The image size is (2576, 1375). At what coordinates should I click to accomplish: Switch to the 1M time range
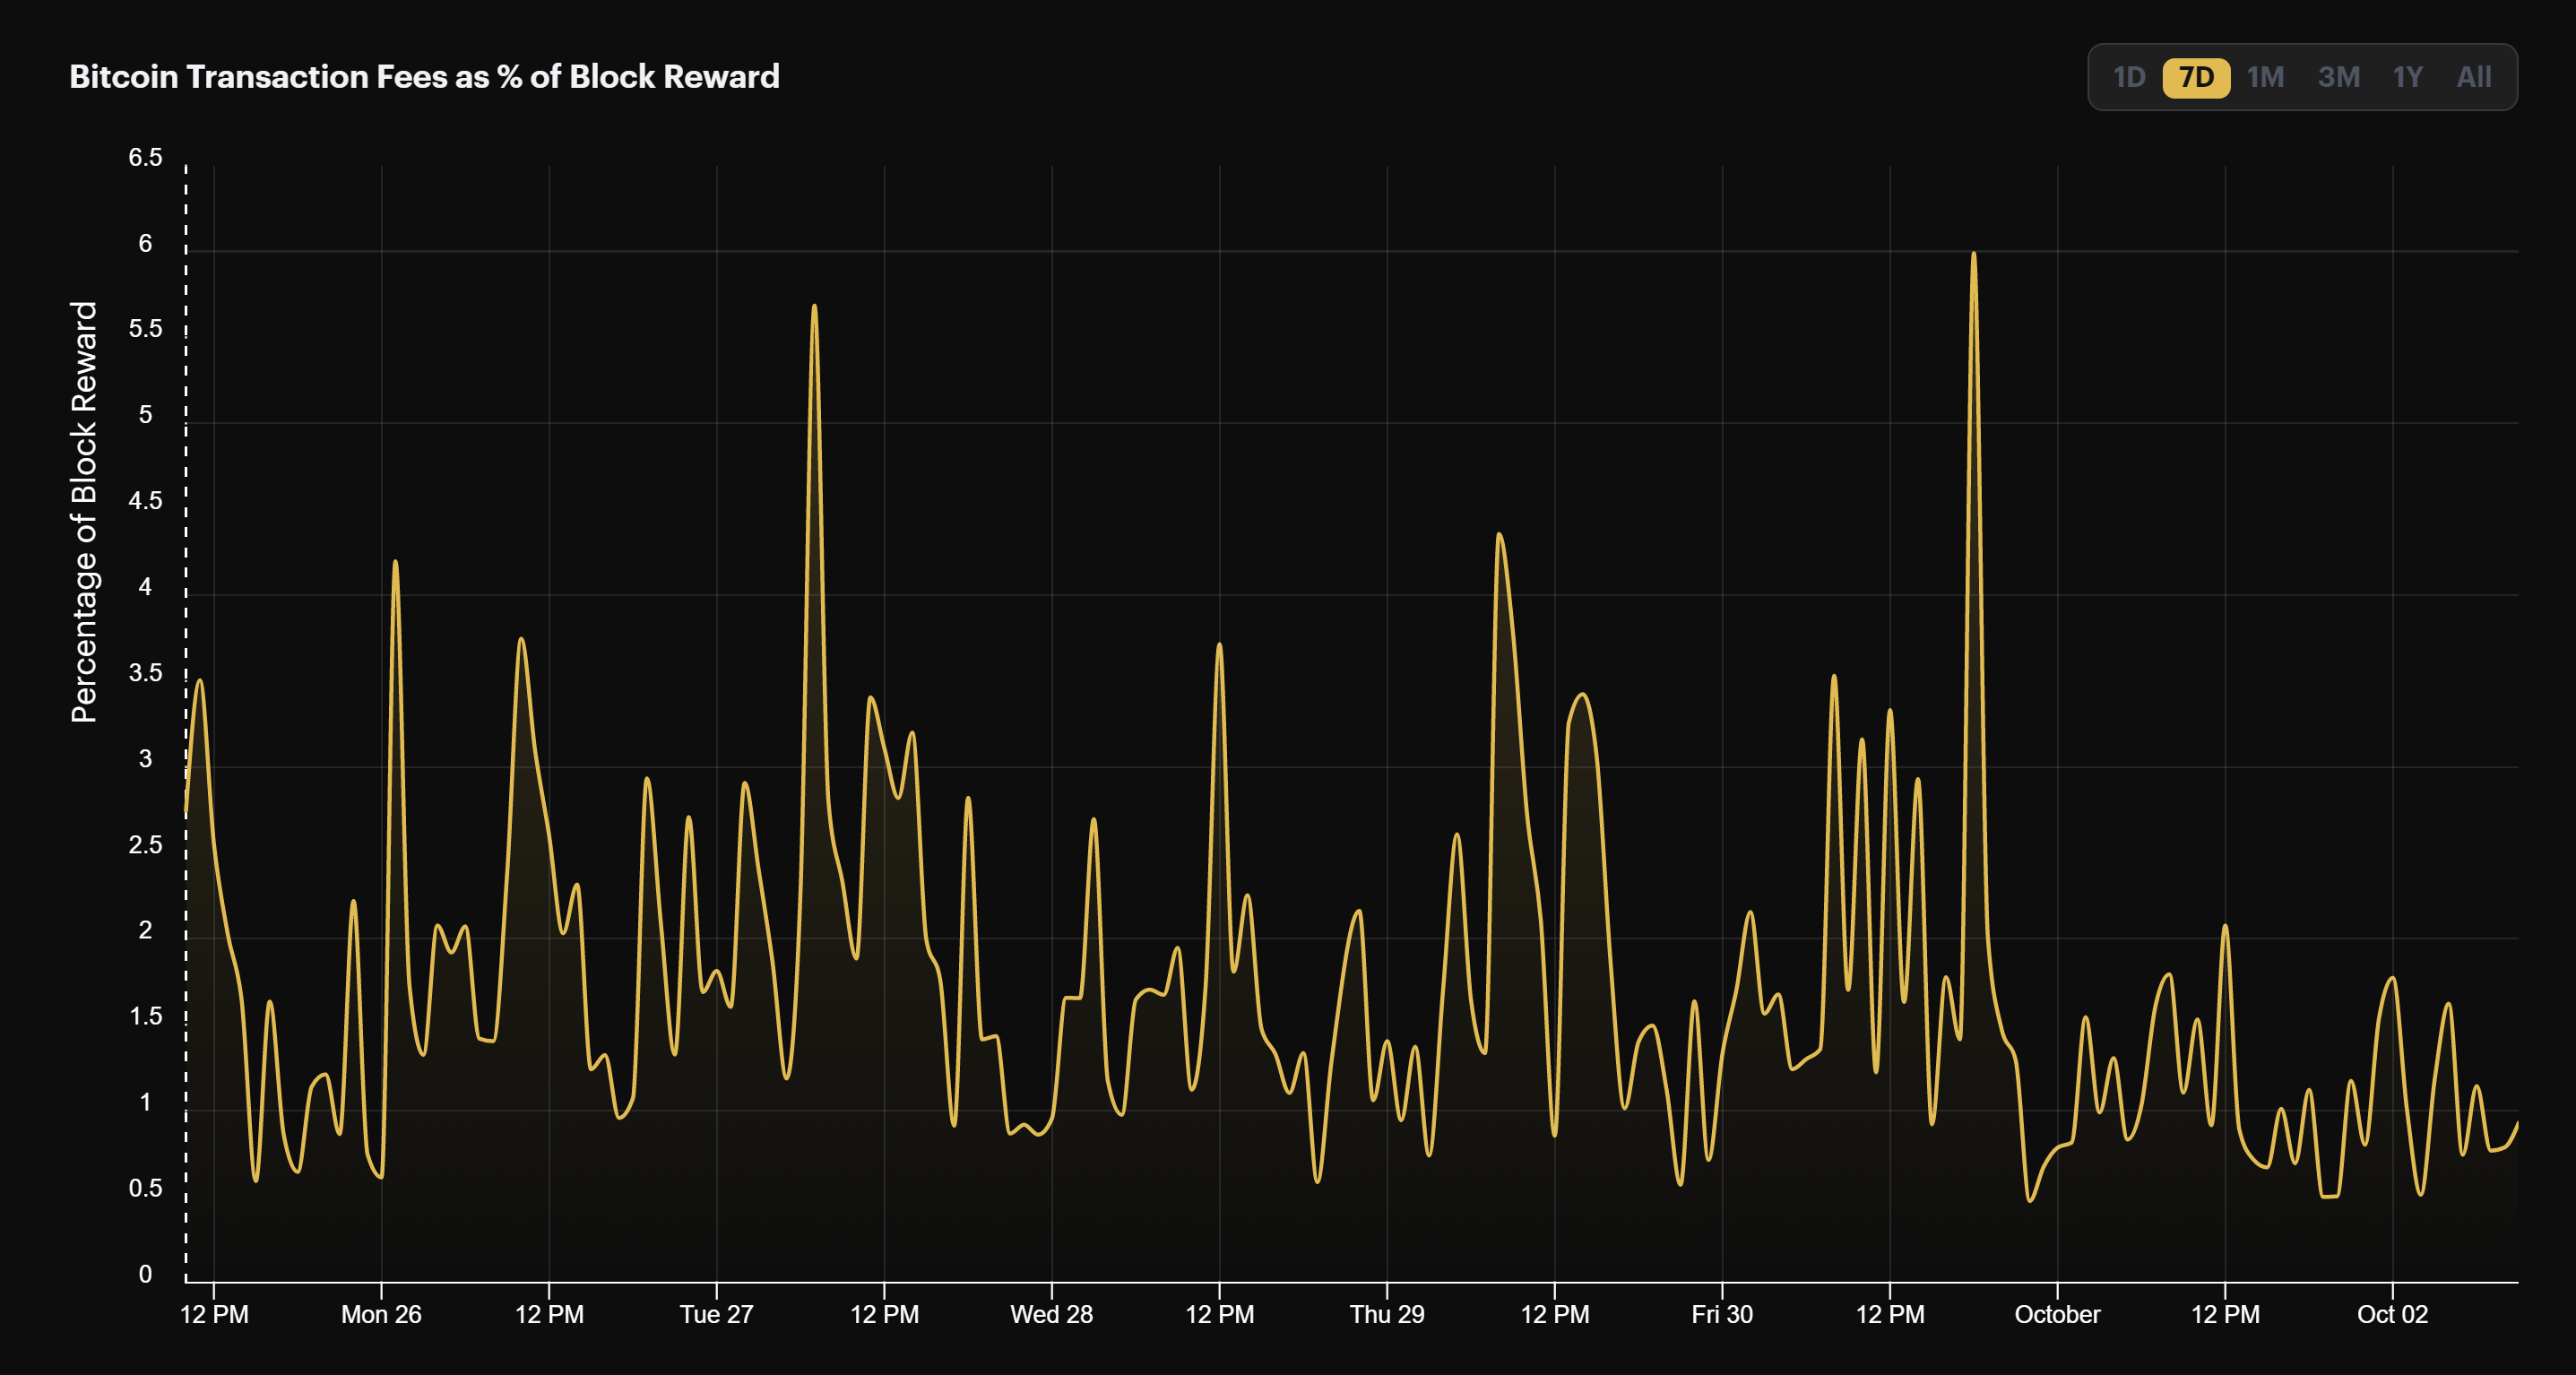[x=2267, y=77]
